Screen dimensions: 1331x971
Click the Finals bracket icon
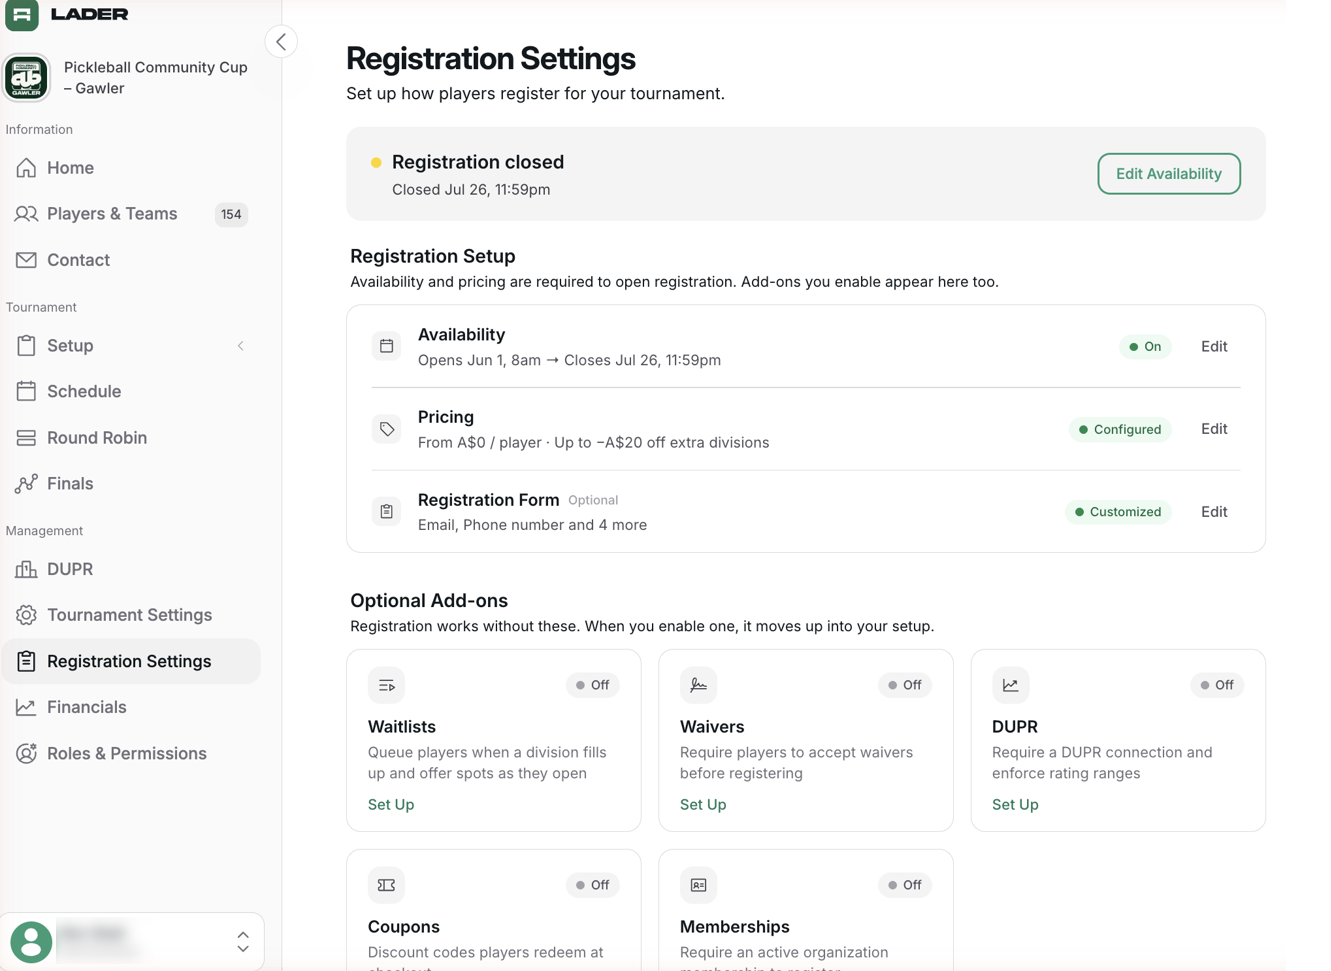click(x=26, y=484)
